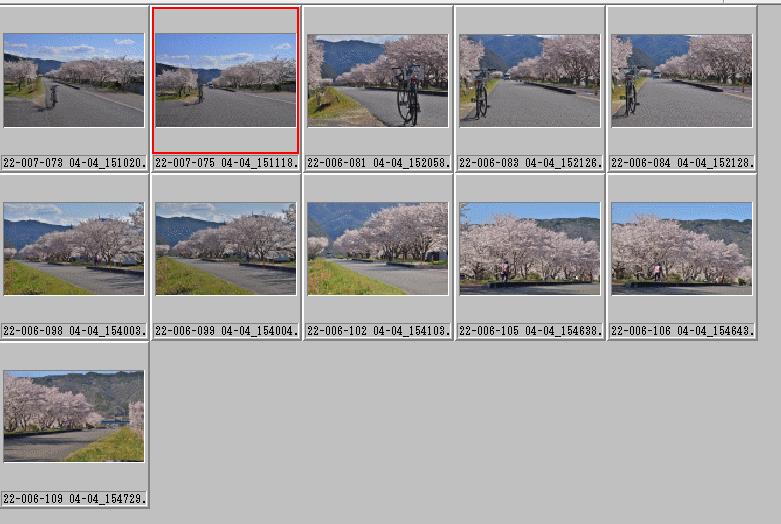Select the thumbnail image of photo 22-006-098
Screen dimensions: 781x524
[74, 249]
